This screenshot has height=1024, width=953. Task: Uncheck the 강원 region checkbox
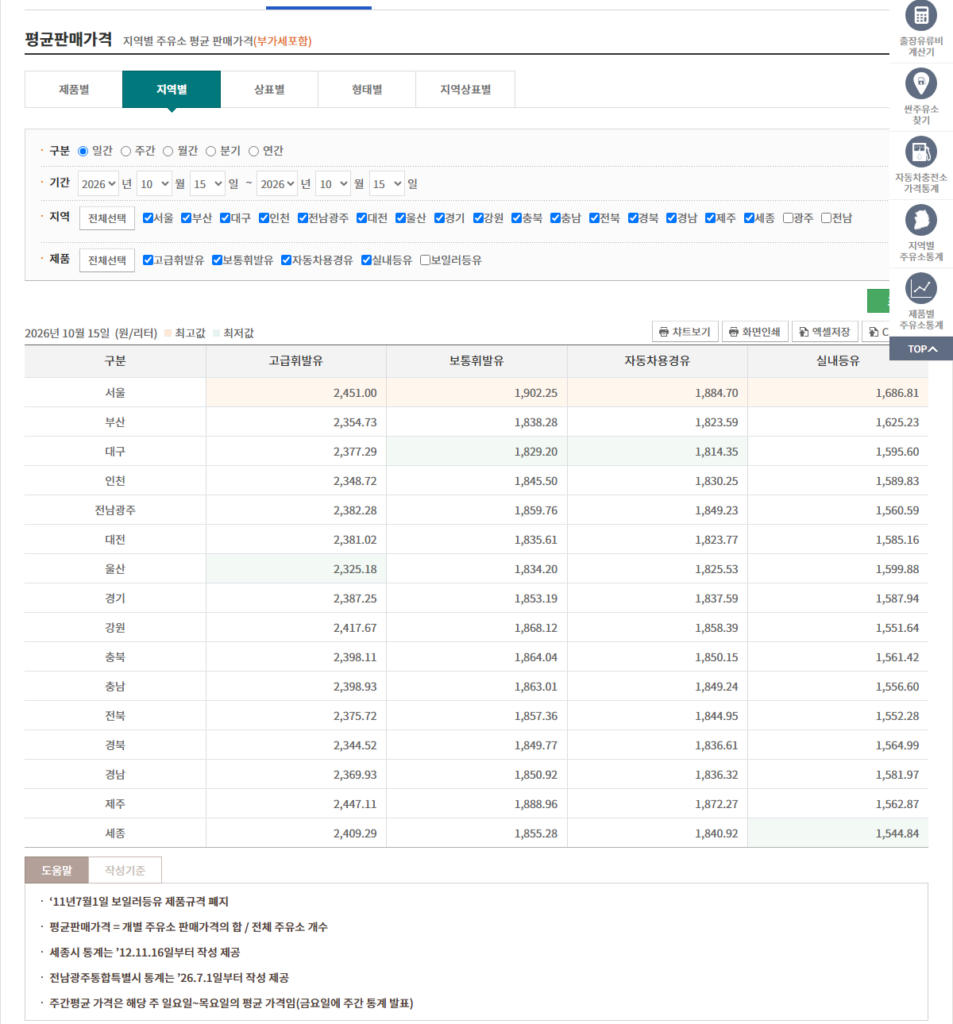click(x=478, y=218)
